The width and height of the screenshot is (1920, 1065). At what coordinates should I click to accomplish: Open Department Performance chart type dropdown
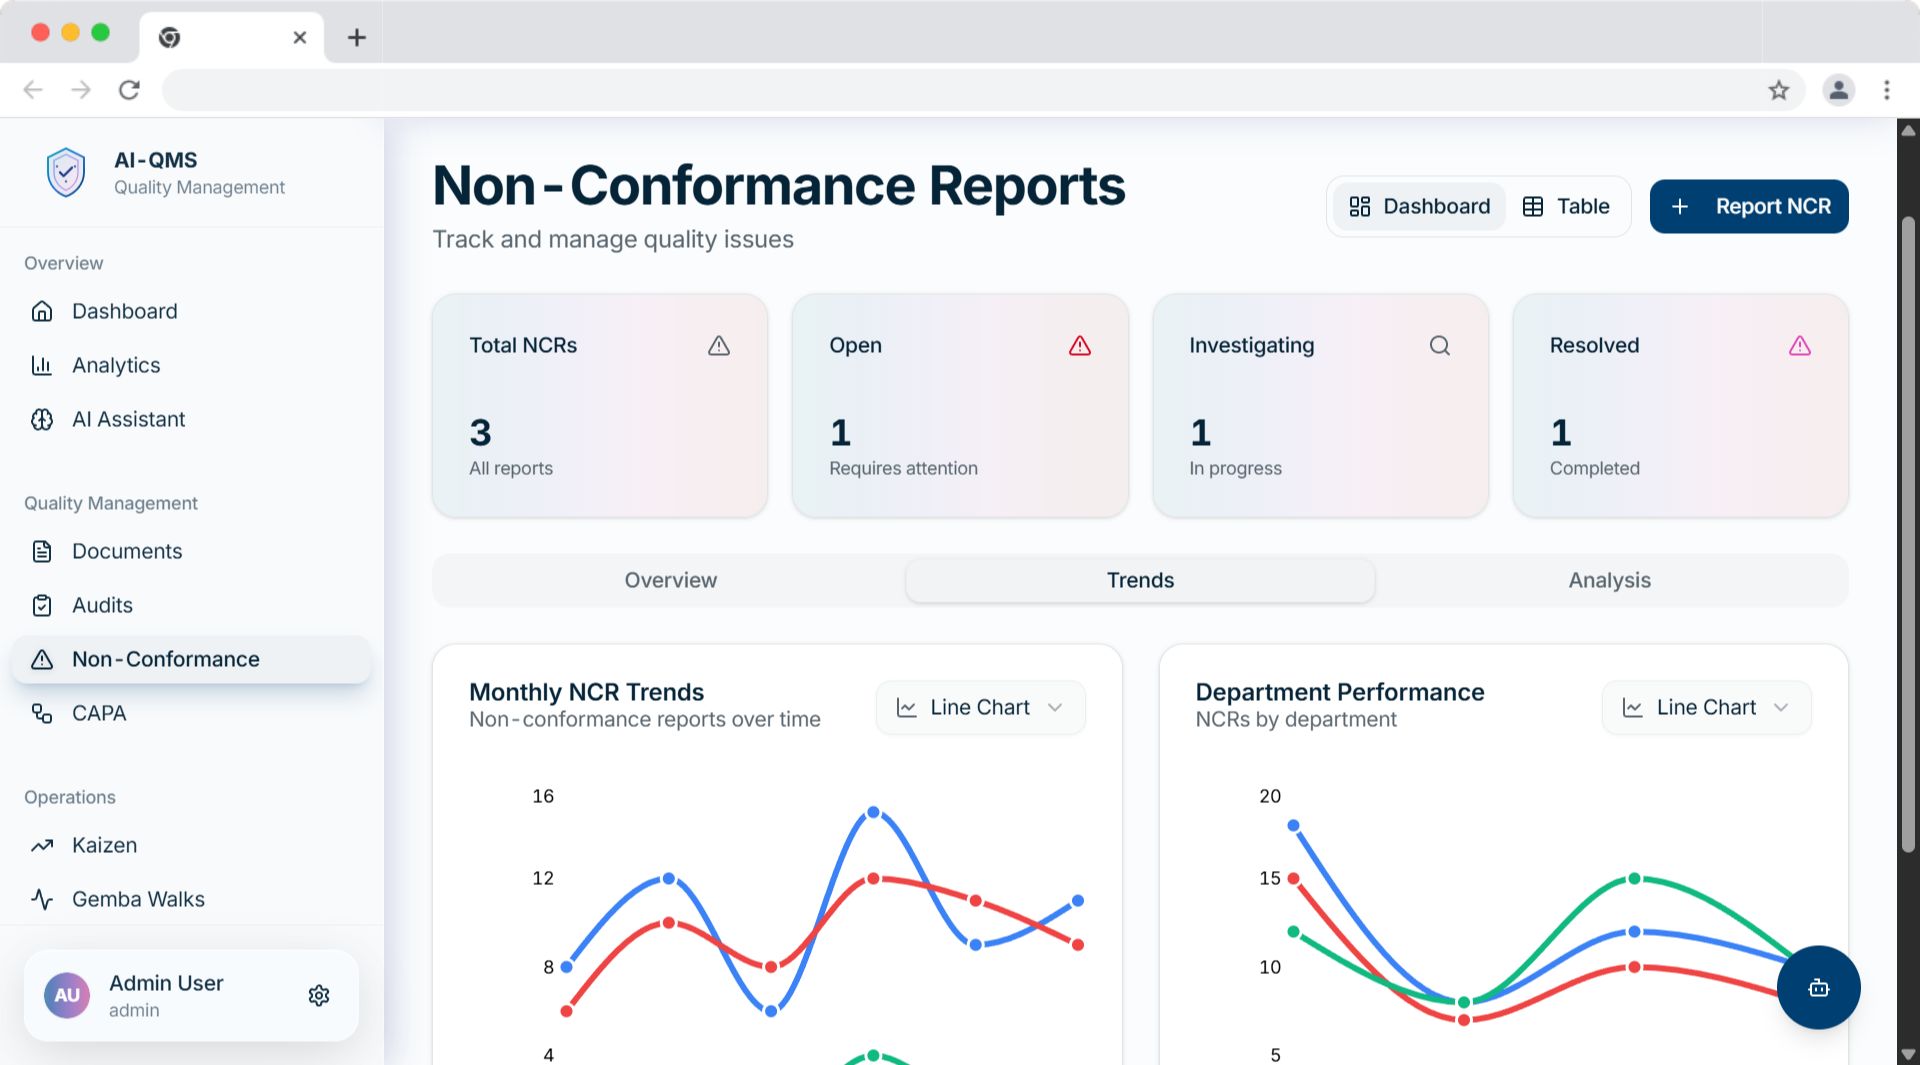[1706, 707]
